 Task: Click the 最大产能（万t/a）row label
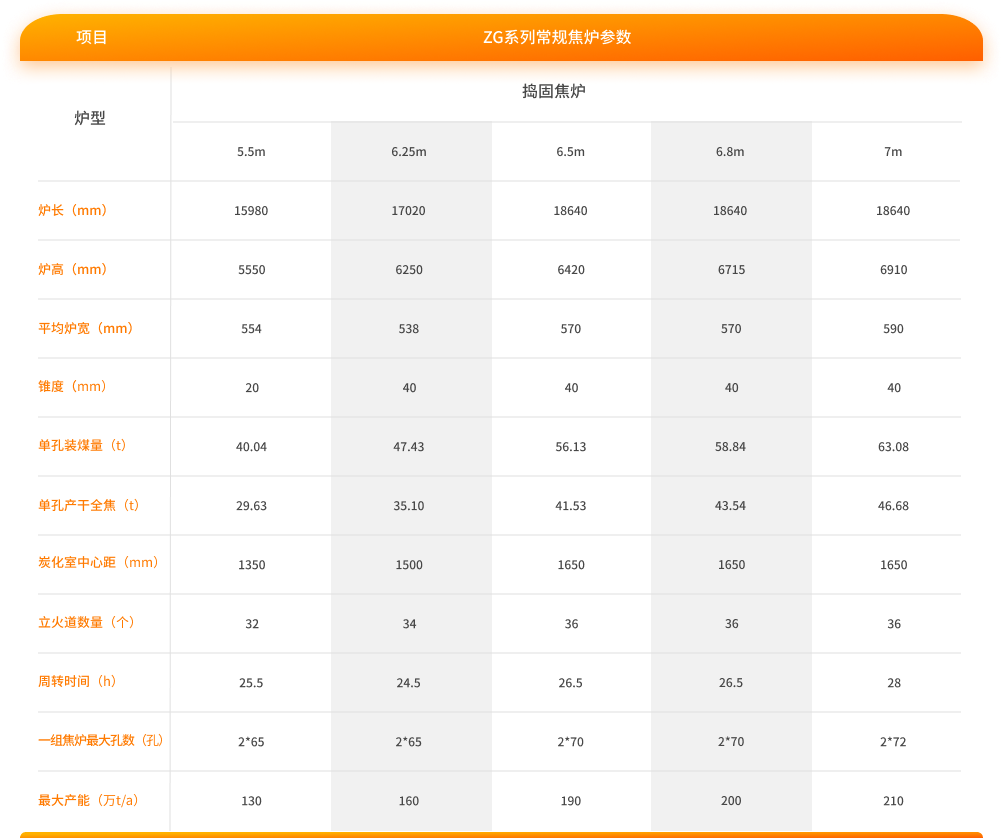89,800
